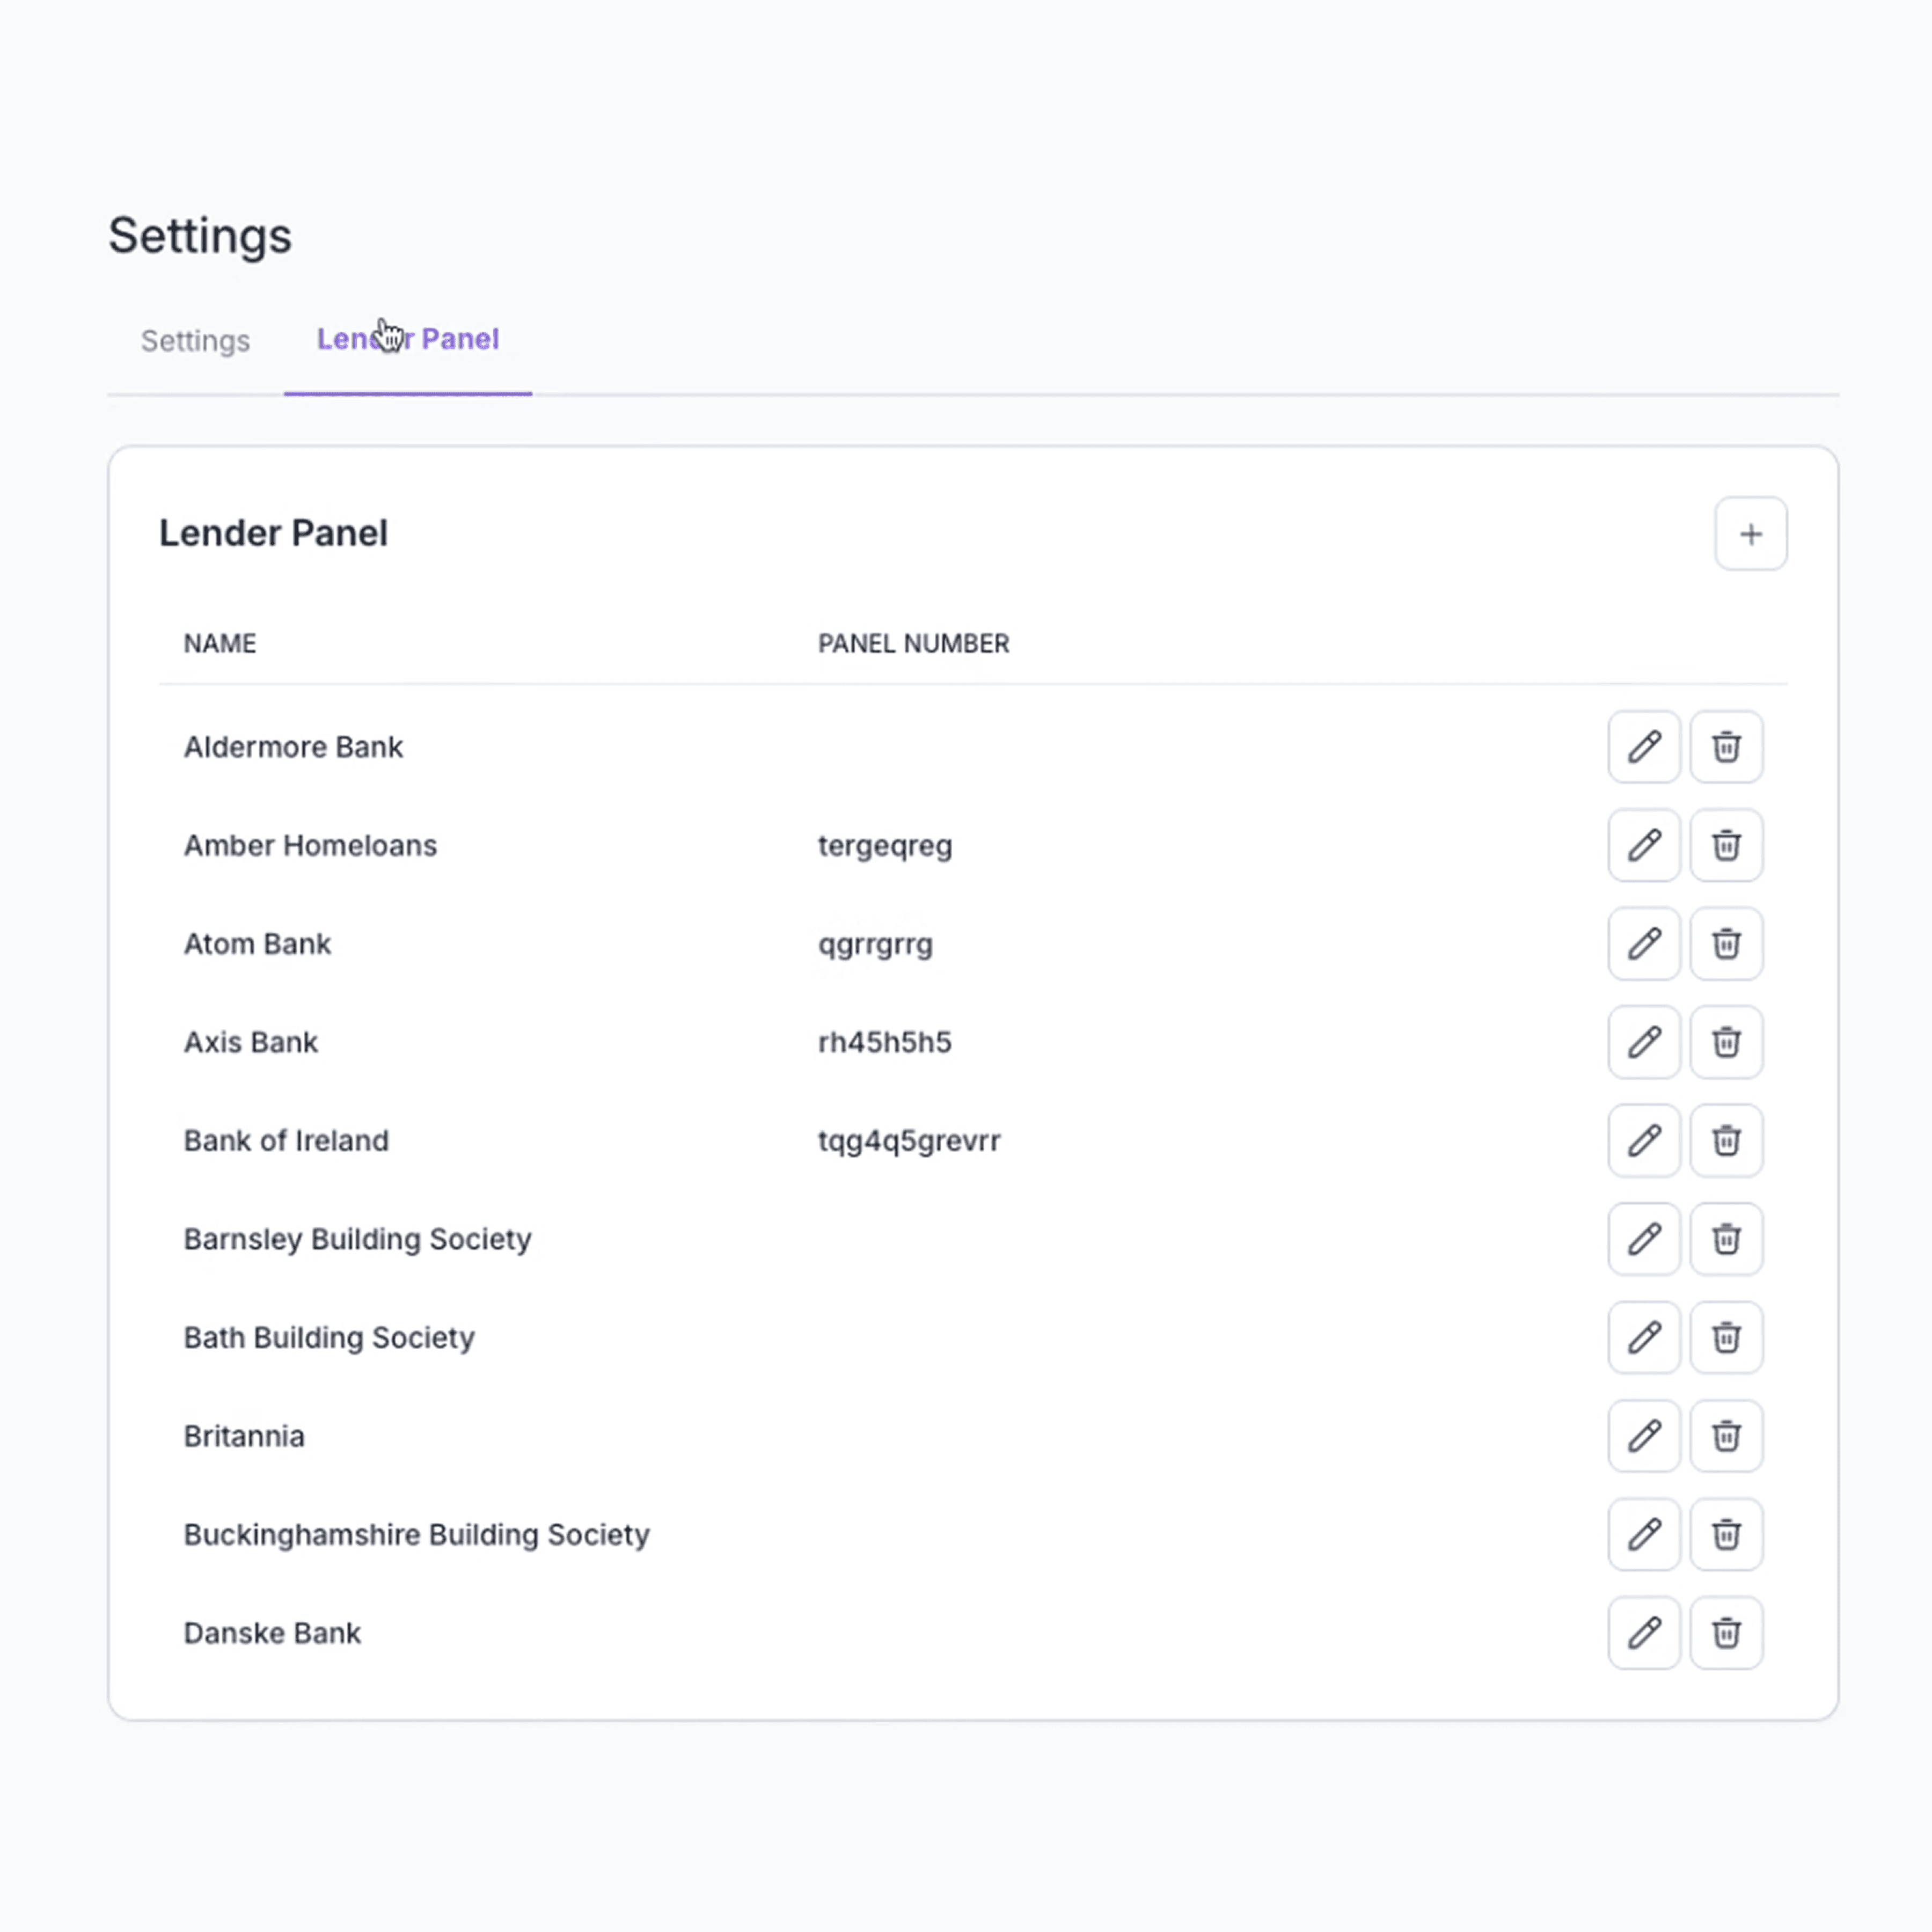Edit the Axis Bank entry
The image size is (1932, 1932).
(x=1643, y=1042)
